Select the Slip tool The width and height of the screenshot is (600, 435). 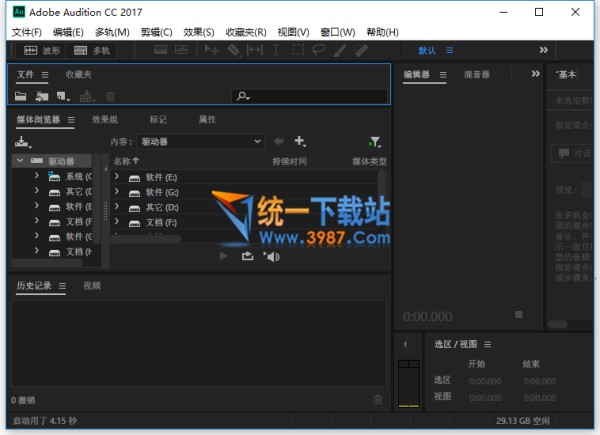254,50
